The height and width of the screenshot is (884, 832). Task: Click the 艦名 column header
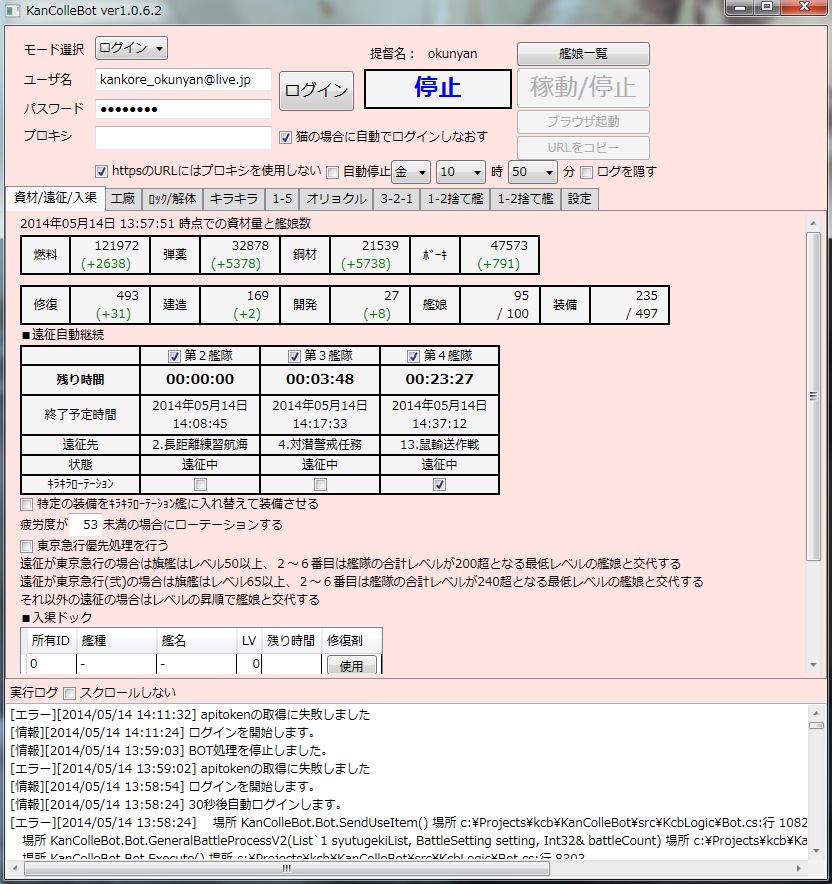pos(196,641)
